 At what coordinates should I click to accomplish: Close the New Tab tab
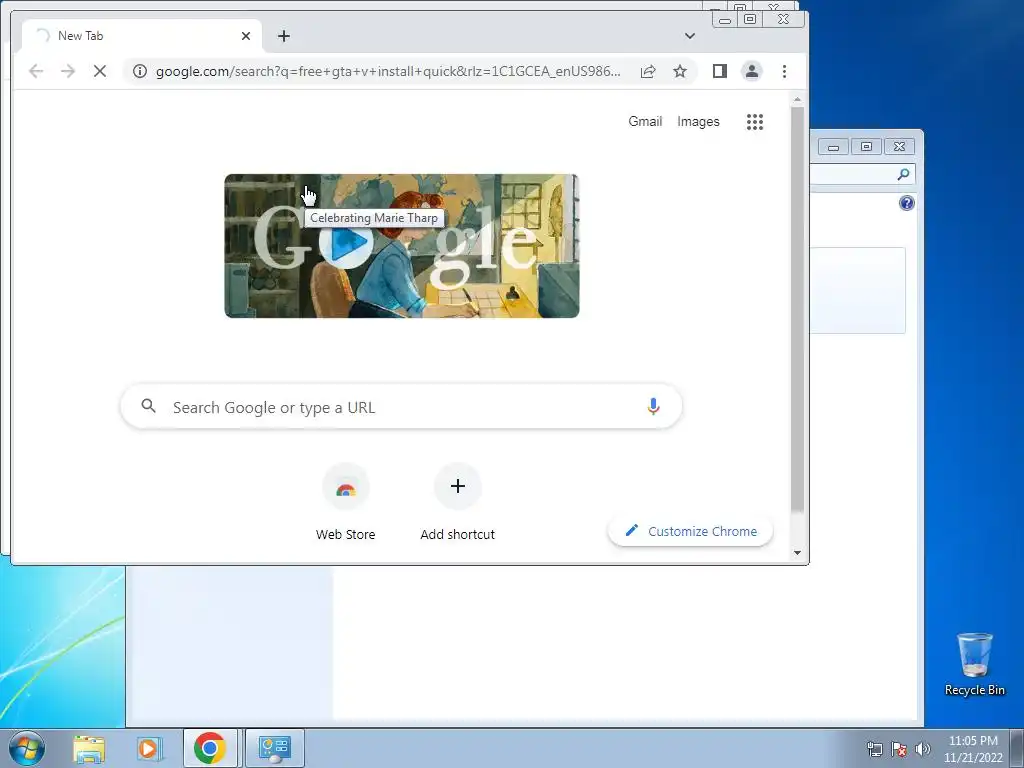246,36
